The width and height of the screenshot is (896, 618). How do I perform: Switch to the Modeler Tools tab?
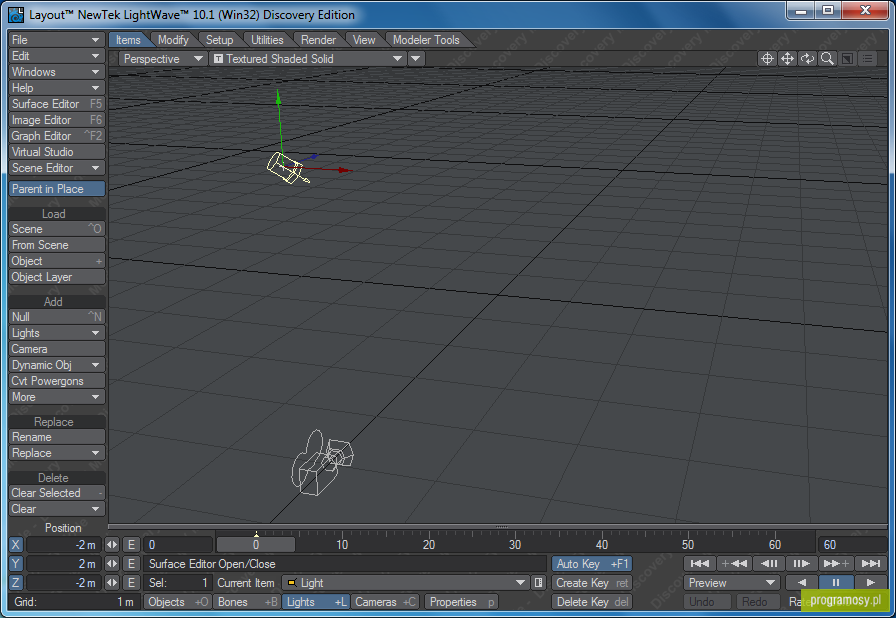tap(426, 39)
